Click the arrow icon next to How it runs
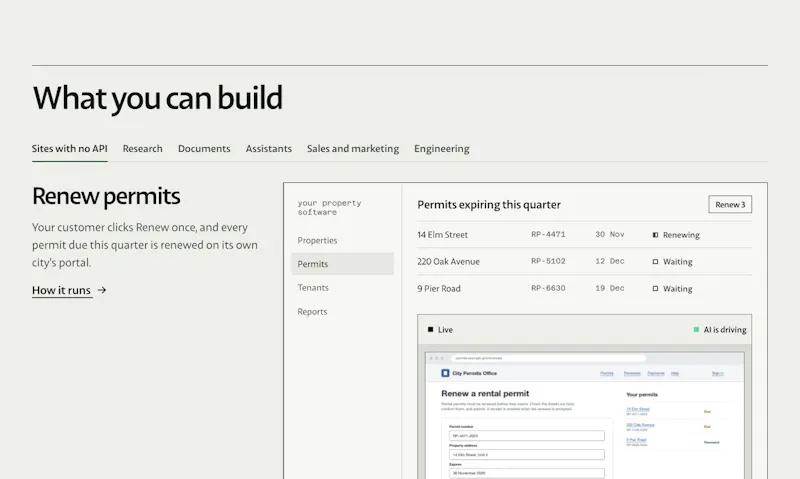The width and height of the screenshot is (800, 479). pyautogui.click(x=102, y=290)
